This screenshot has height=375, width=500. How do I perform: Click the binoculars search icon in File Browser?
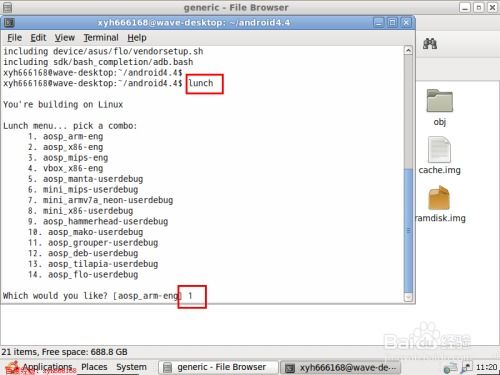430,43
